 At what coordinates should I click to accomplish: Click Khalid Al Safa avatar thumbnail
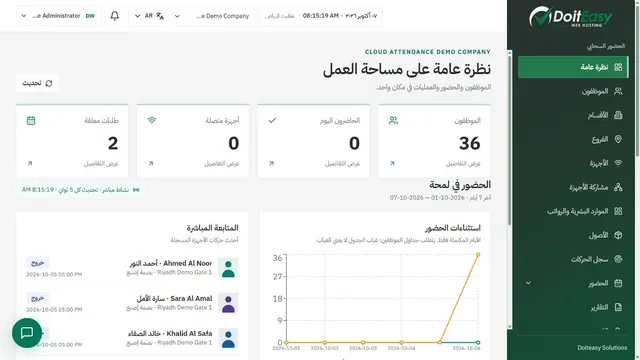(x=228, y=338)
